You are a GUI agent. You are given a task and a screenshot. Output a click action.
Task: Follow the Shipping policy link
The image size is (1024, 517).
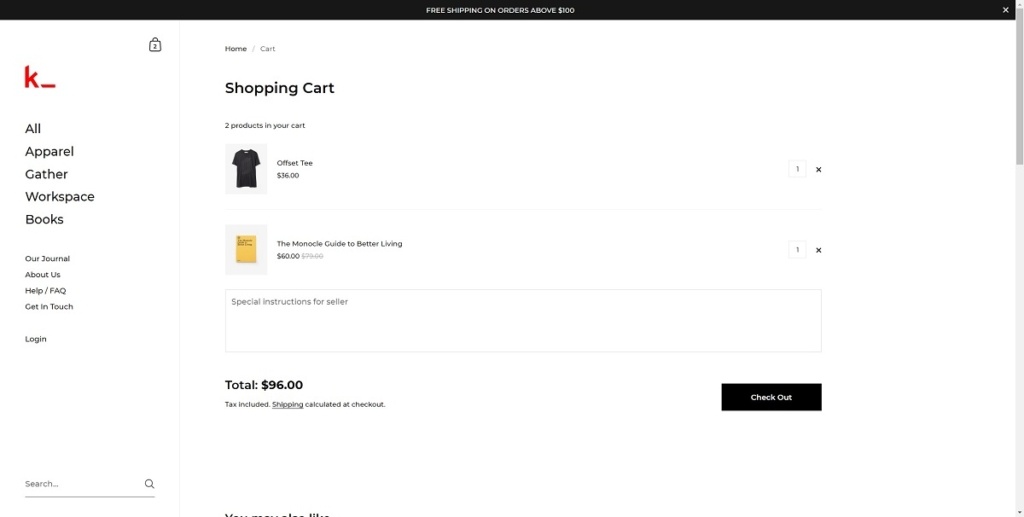click(287, 405)
